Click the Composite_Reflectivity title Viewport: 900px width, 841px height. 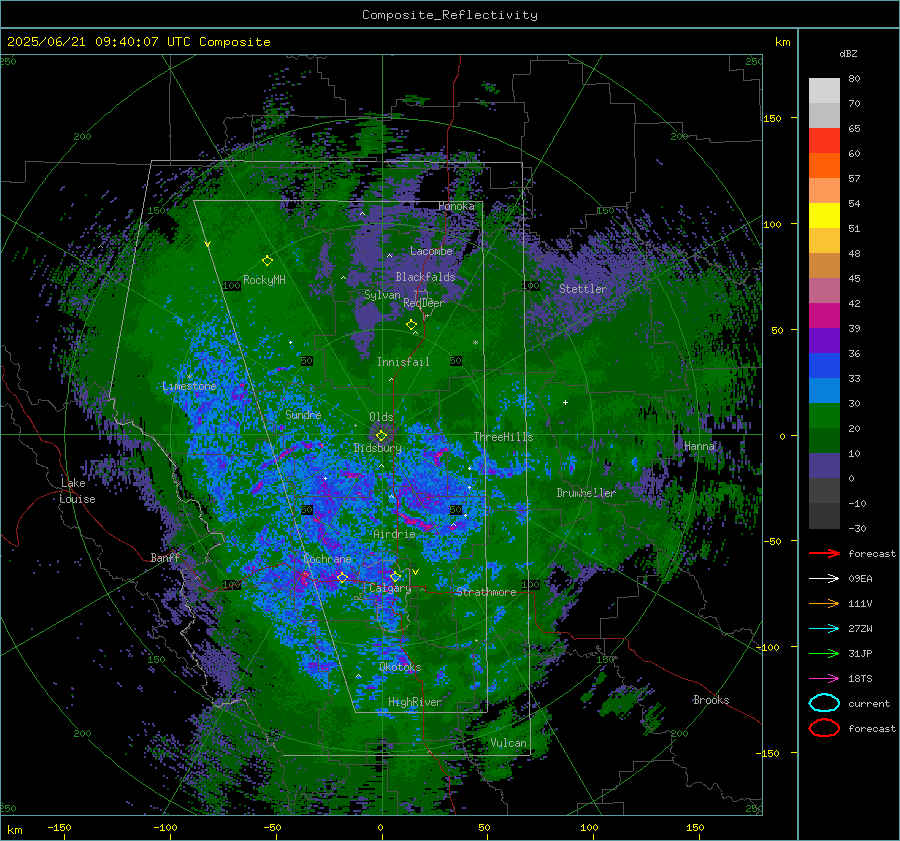pyautogui.click(x=450, y=15)
